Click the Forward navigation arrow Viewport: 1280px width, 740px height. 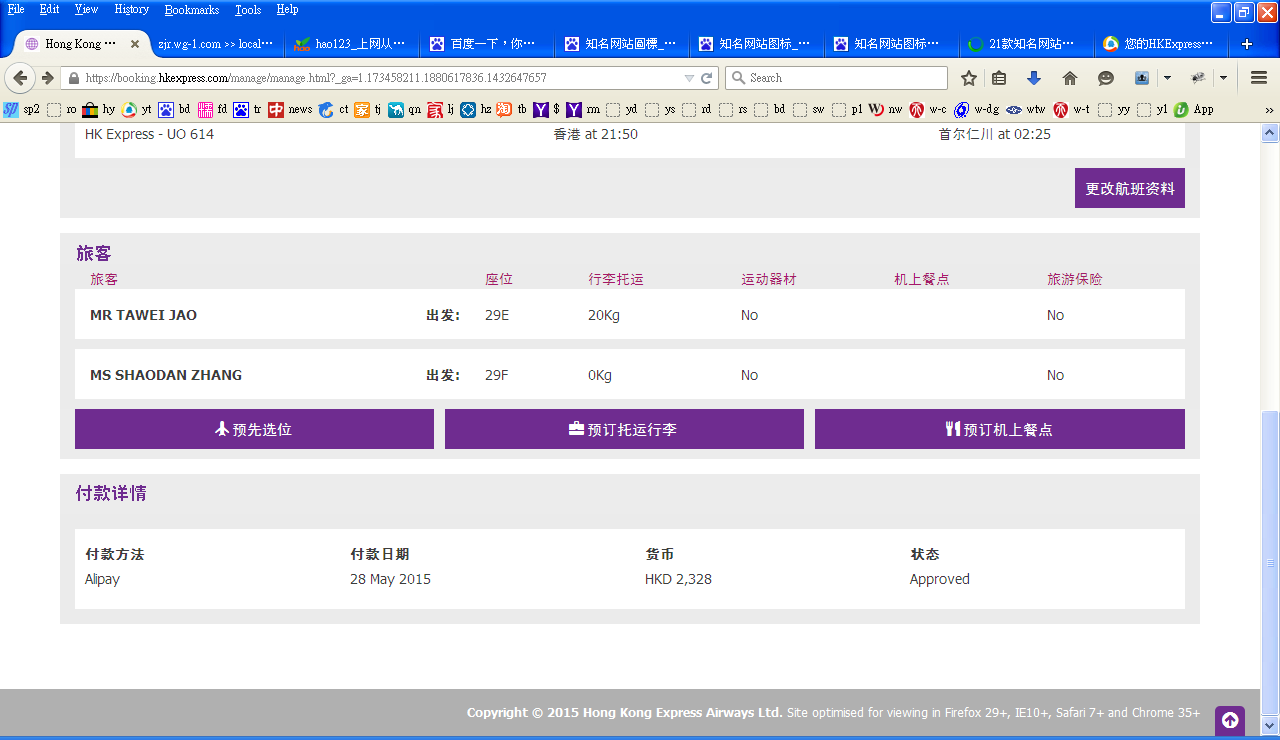(x=47, y=78)
